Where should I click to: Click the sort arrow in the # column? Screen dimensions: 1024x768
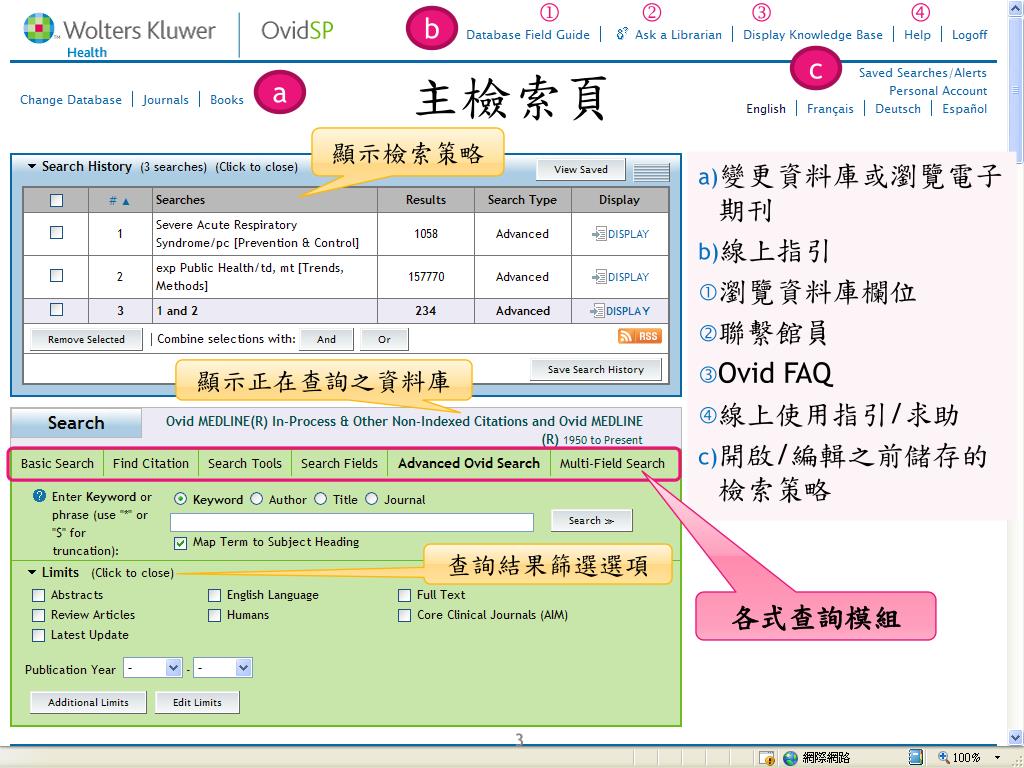pyautogui.click(x=126, y=201)
